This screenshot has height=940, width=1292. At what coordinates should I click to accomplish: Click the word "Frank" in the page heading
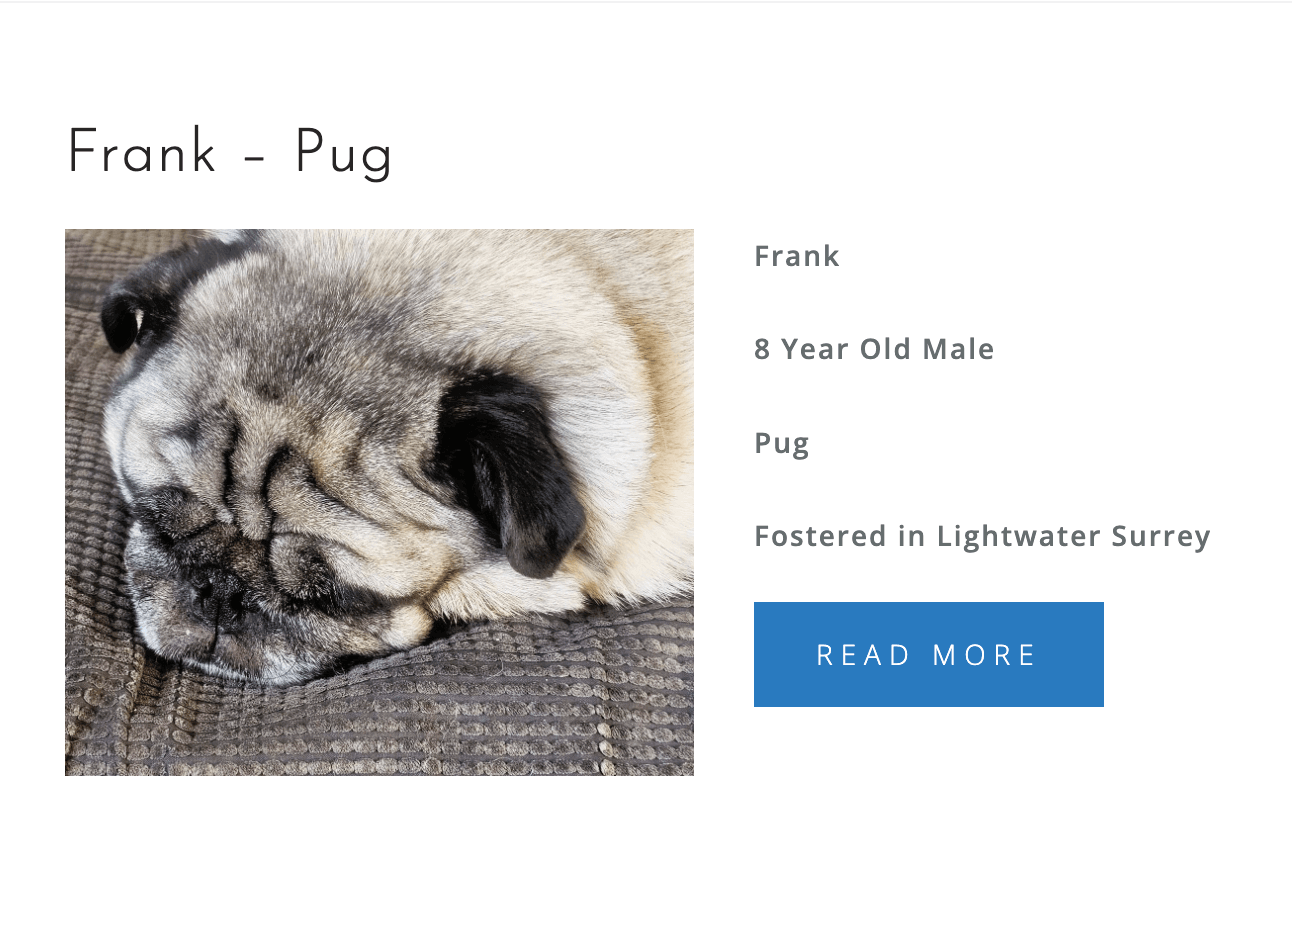tap(142, 152)
